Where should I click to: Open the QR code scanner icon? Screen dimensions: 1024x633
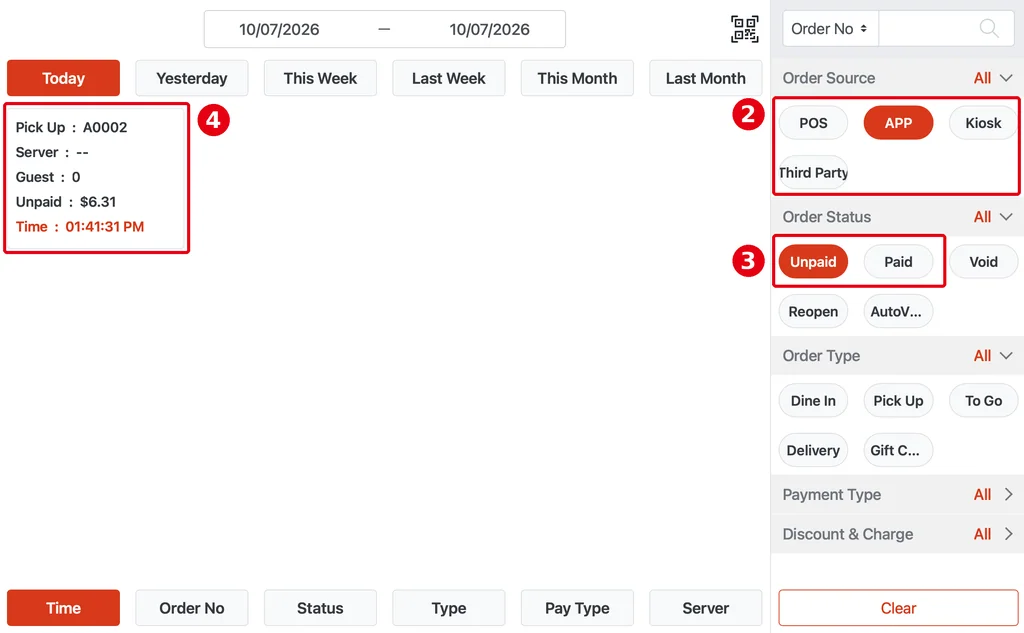[744, 29]
